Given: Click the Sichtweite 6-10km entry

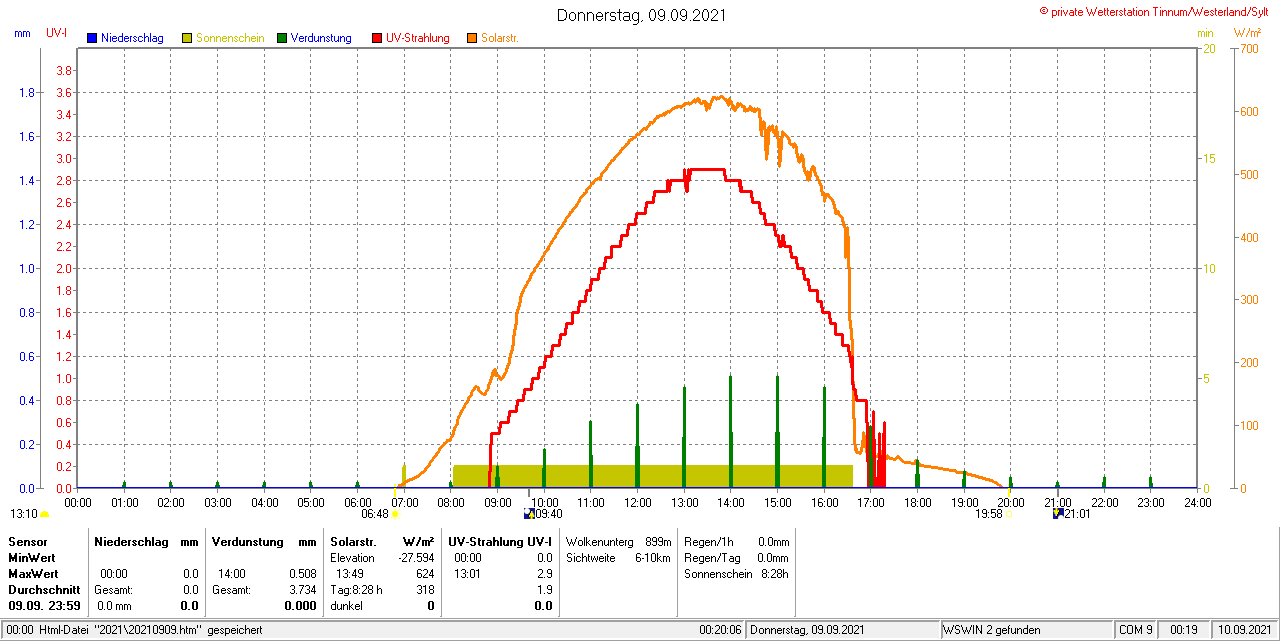Looking at the screenshot, I should (x=618, y=557).
